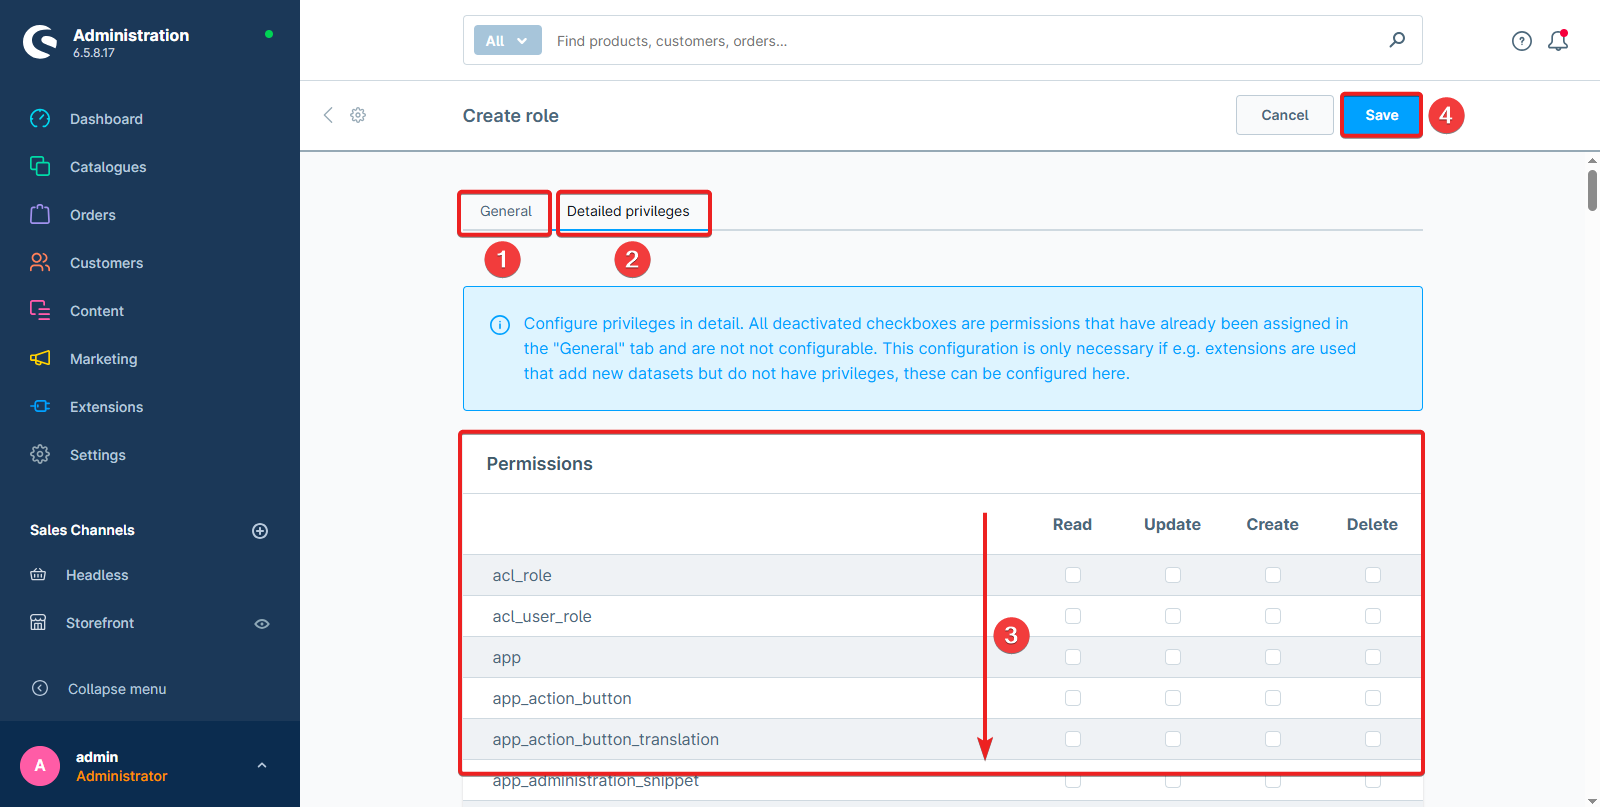Open the Marketing megaphone icon
The width and height of the screenshot is (1600, 807).
(40, 358)
